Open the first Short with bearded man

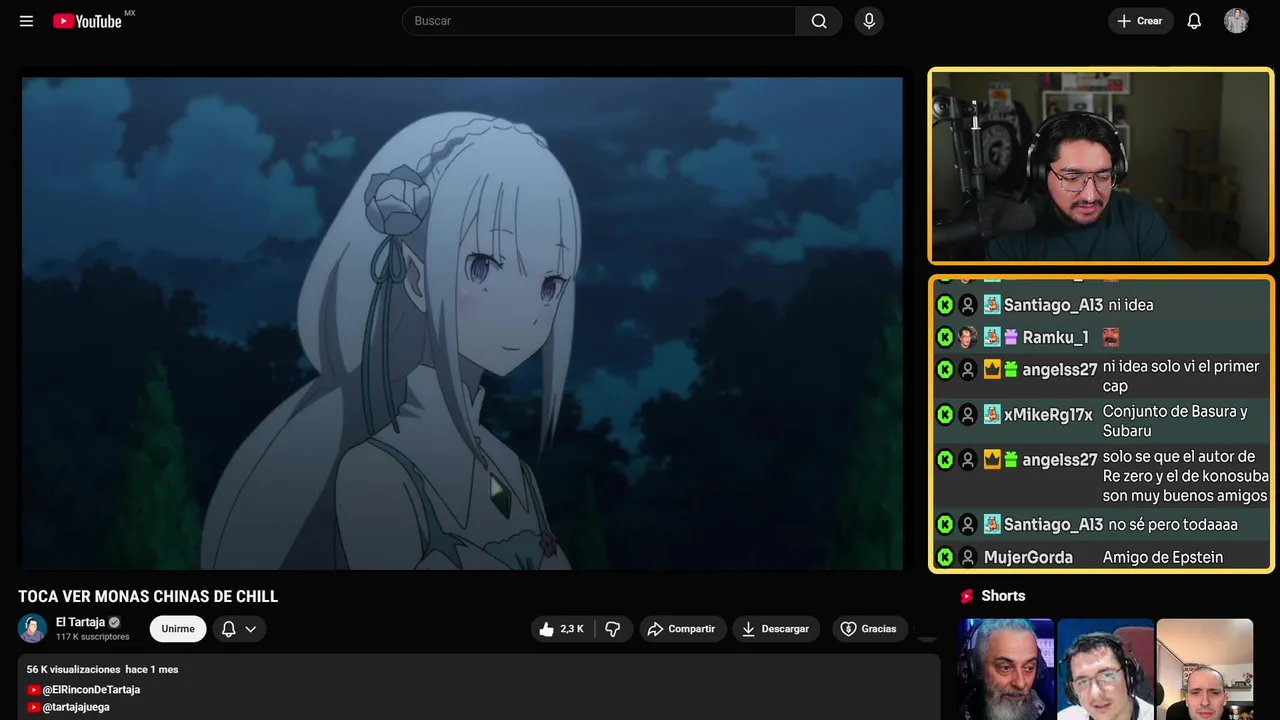pyautogui.click(x=1006, y=669)
